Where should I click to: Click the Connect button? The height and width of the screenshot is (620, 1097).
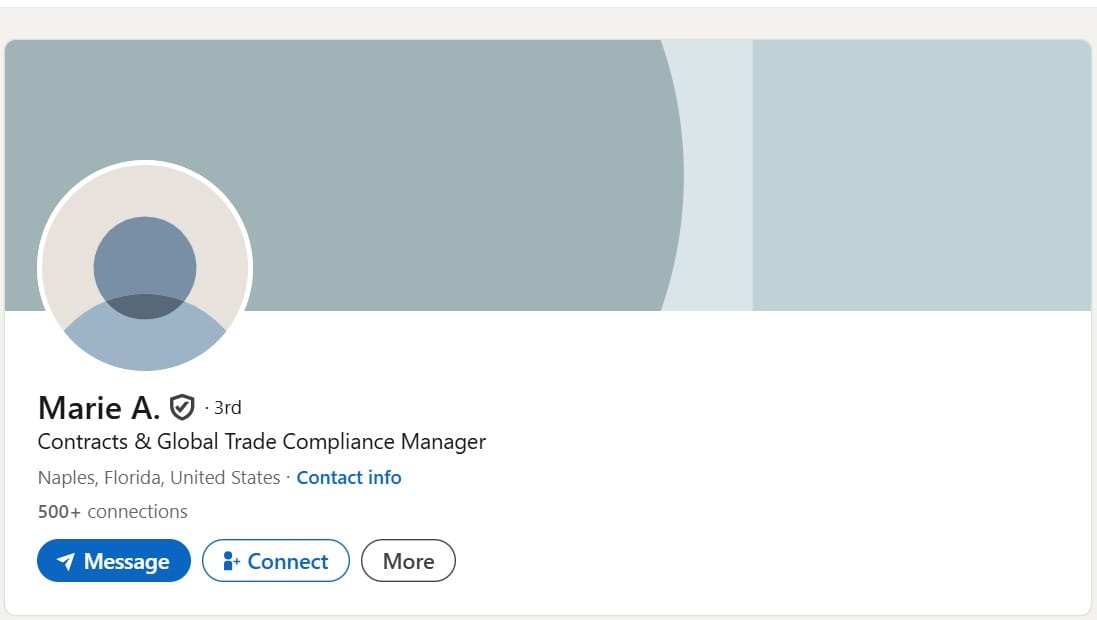click(276, 561)
